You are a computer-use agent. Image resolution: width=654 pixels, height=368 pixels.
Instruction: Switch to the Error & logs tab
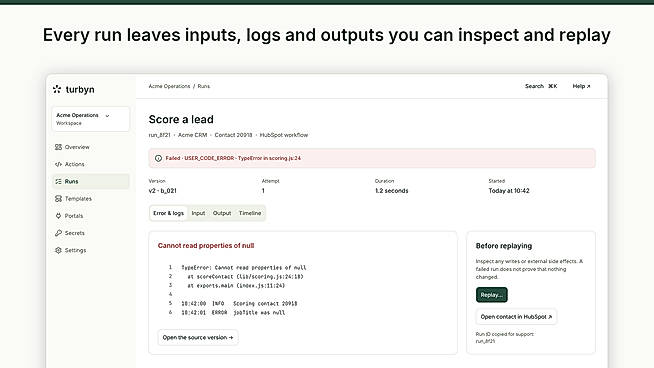[x=169, y=213]
